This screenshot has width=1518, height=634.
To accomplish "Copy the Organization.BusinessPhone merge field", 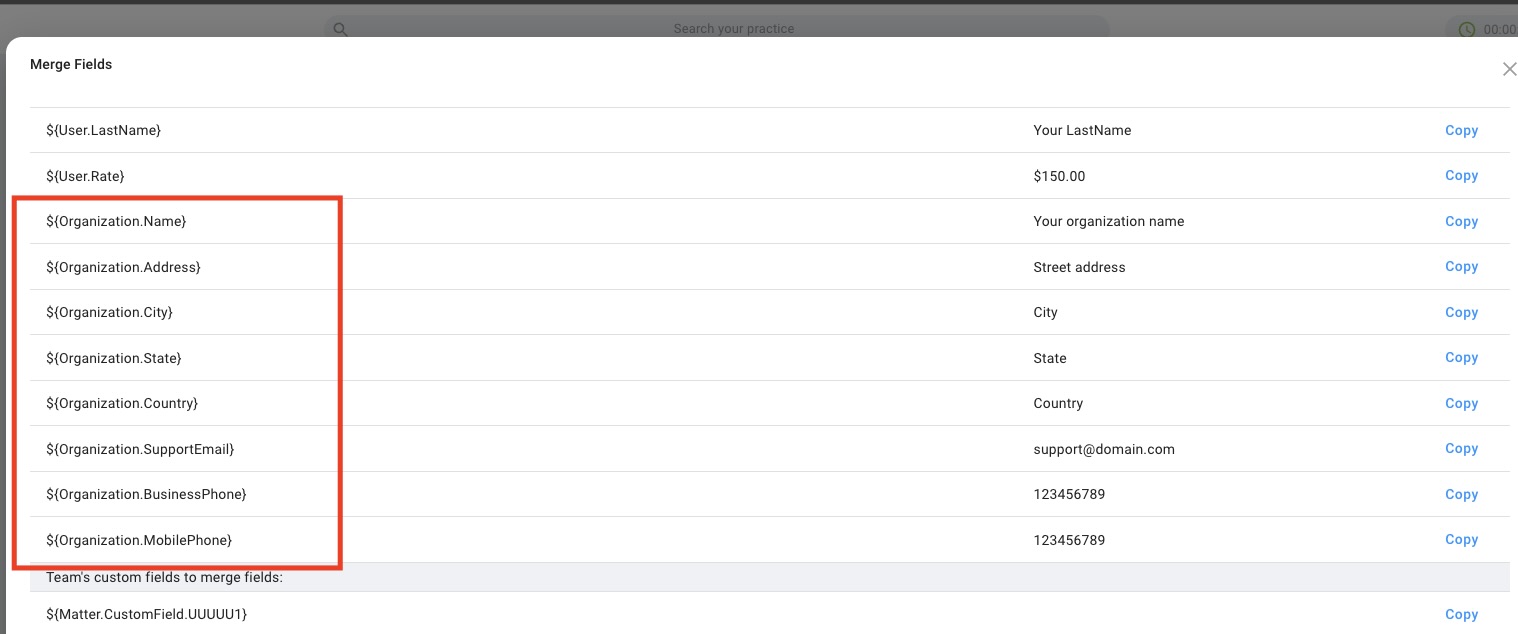I will point(1461,494).
